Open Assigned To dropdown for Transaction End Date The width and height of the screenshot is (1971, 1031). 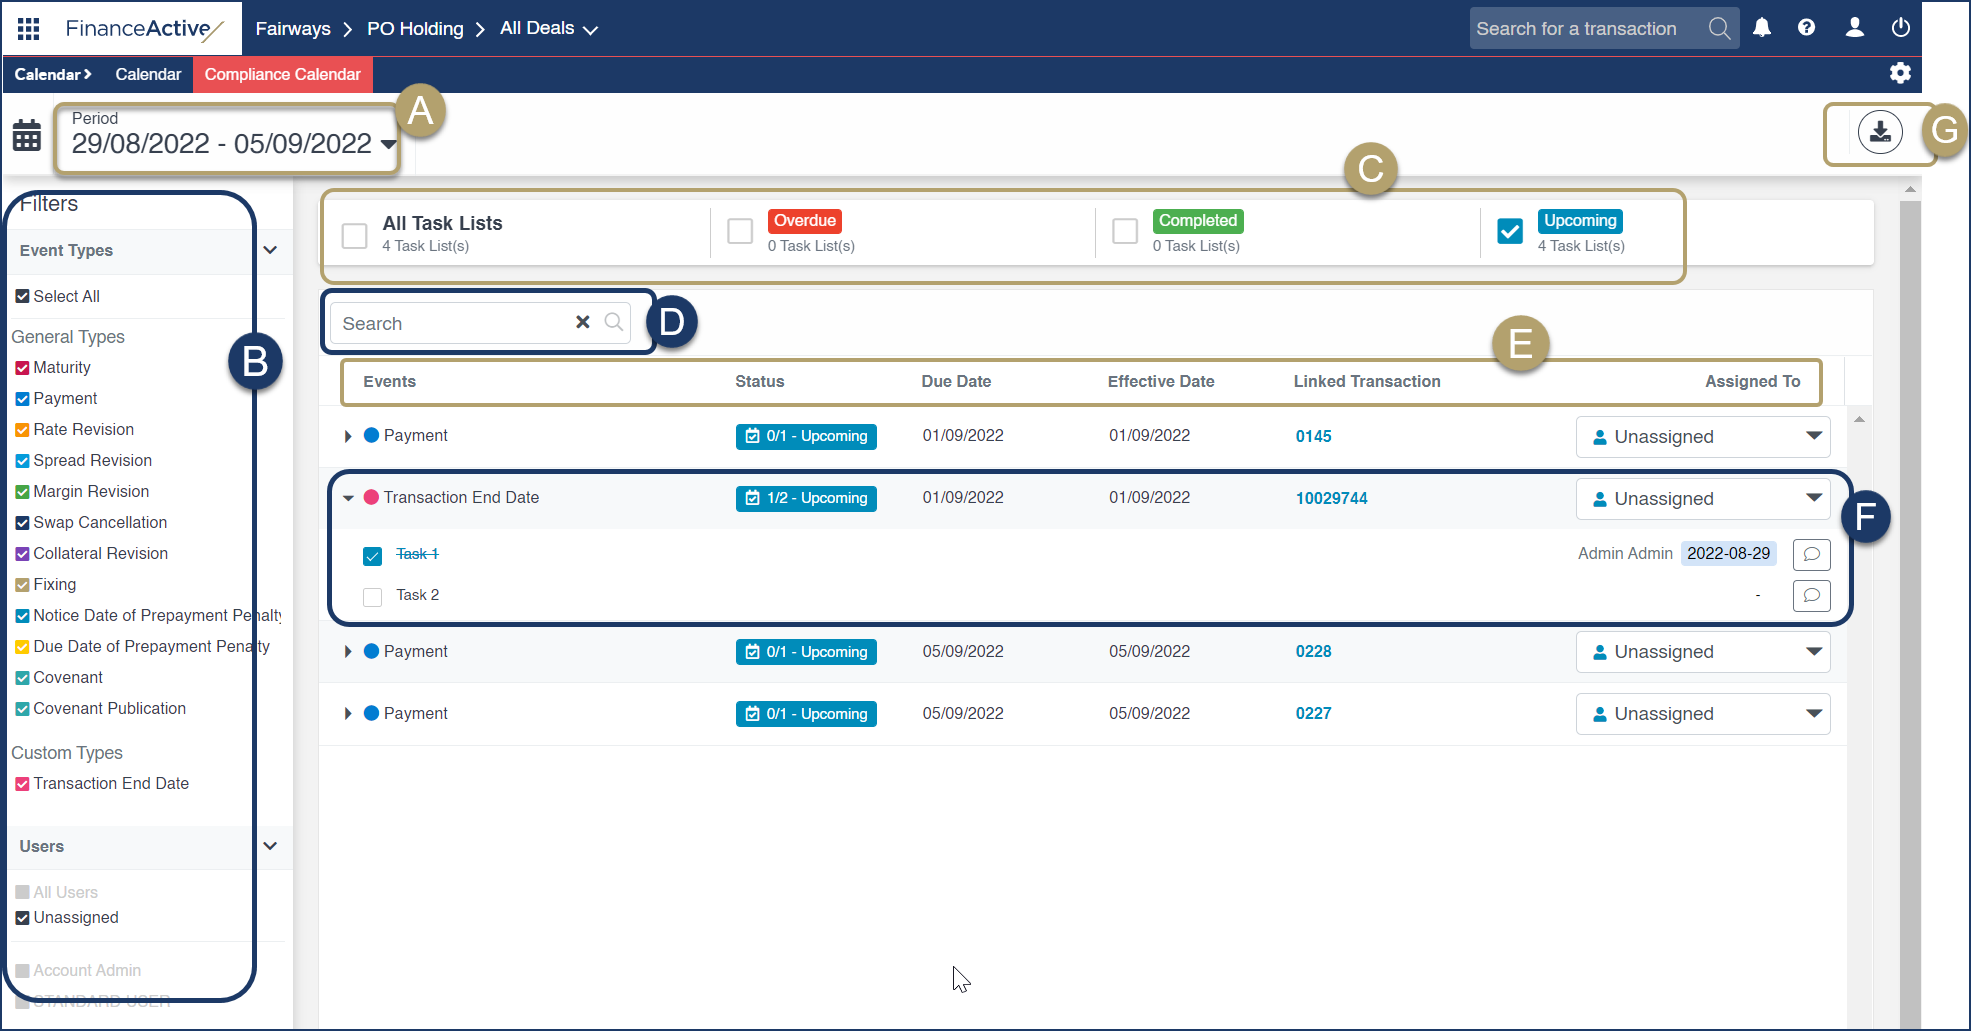click(x=1703, y=499)
